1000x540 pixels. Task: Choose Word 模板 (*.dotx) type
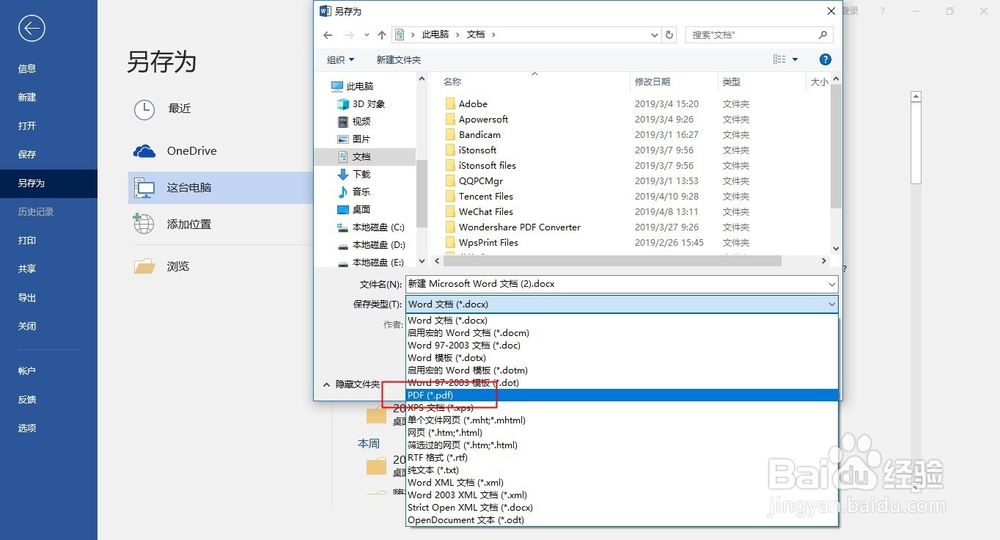622,358
